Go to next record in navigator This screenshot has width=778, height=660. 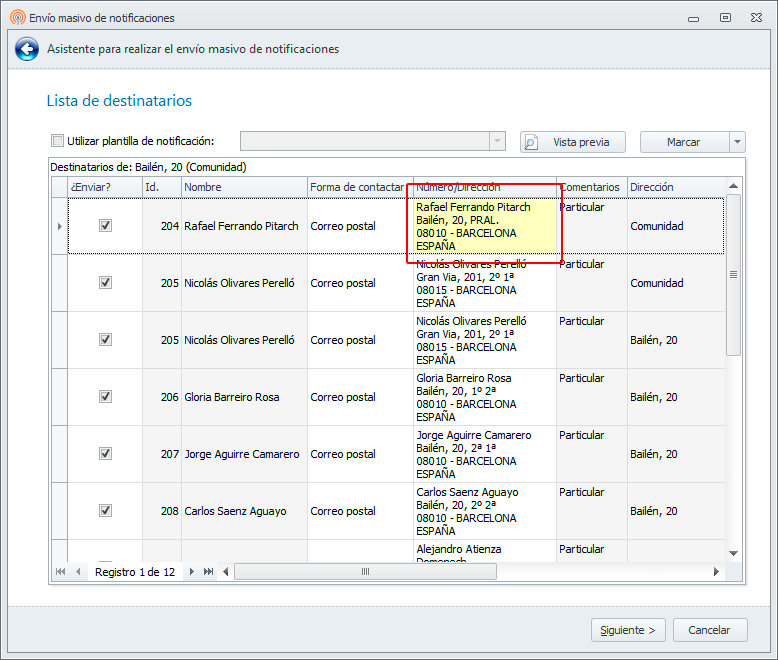[192, 572]
